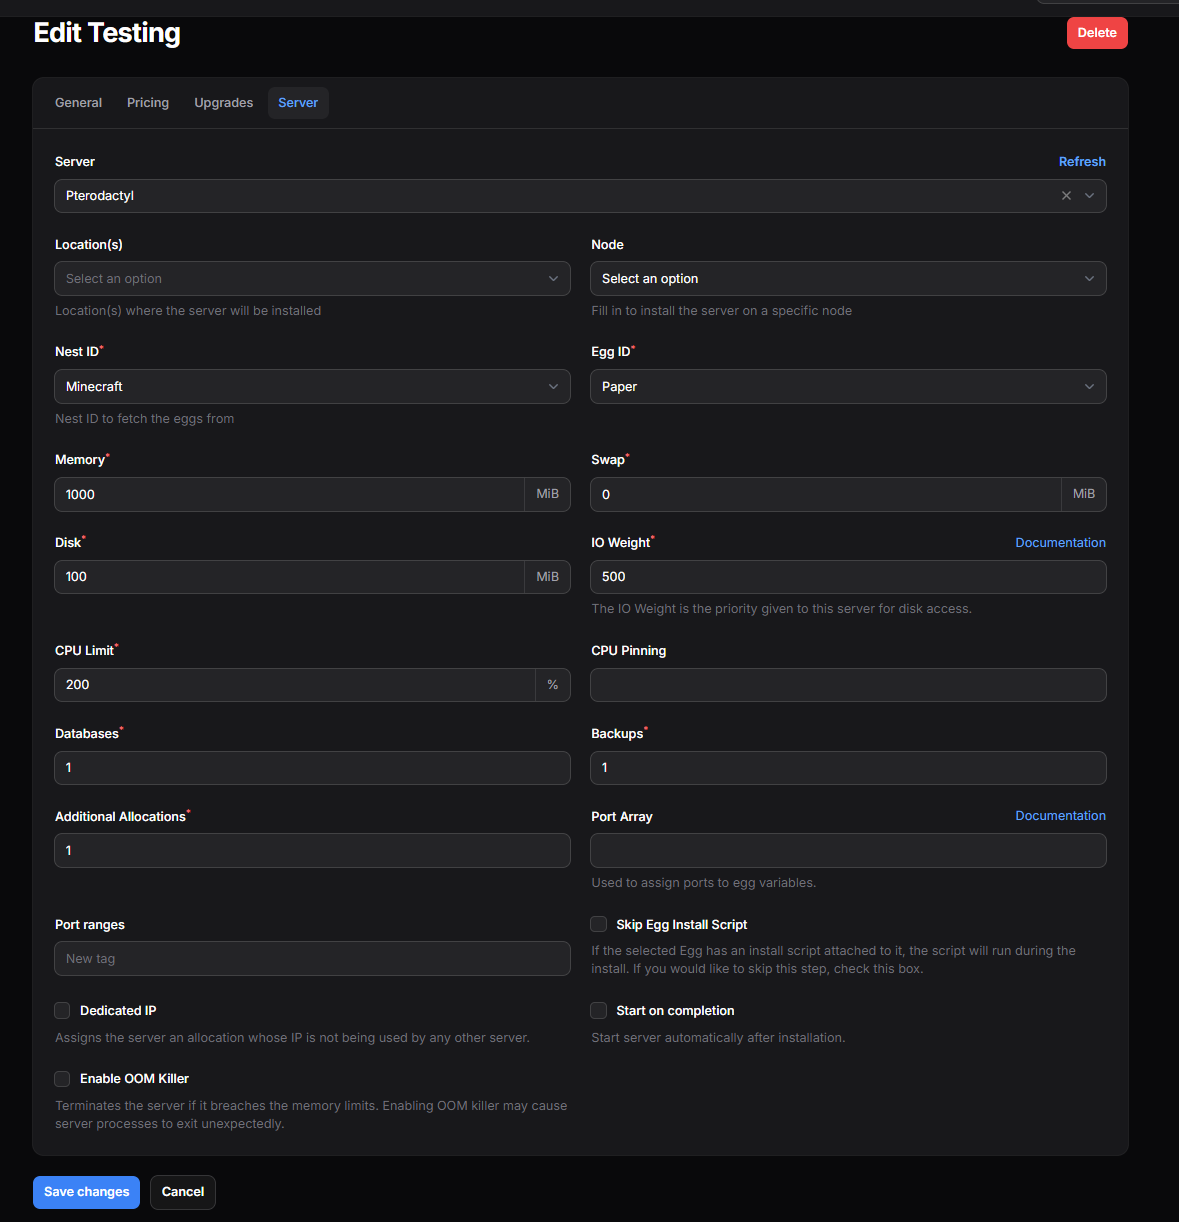Open the Location(s) dropdown
1179x1222 pixels.
click(x=312, y=279)
